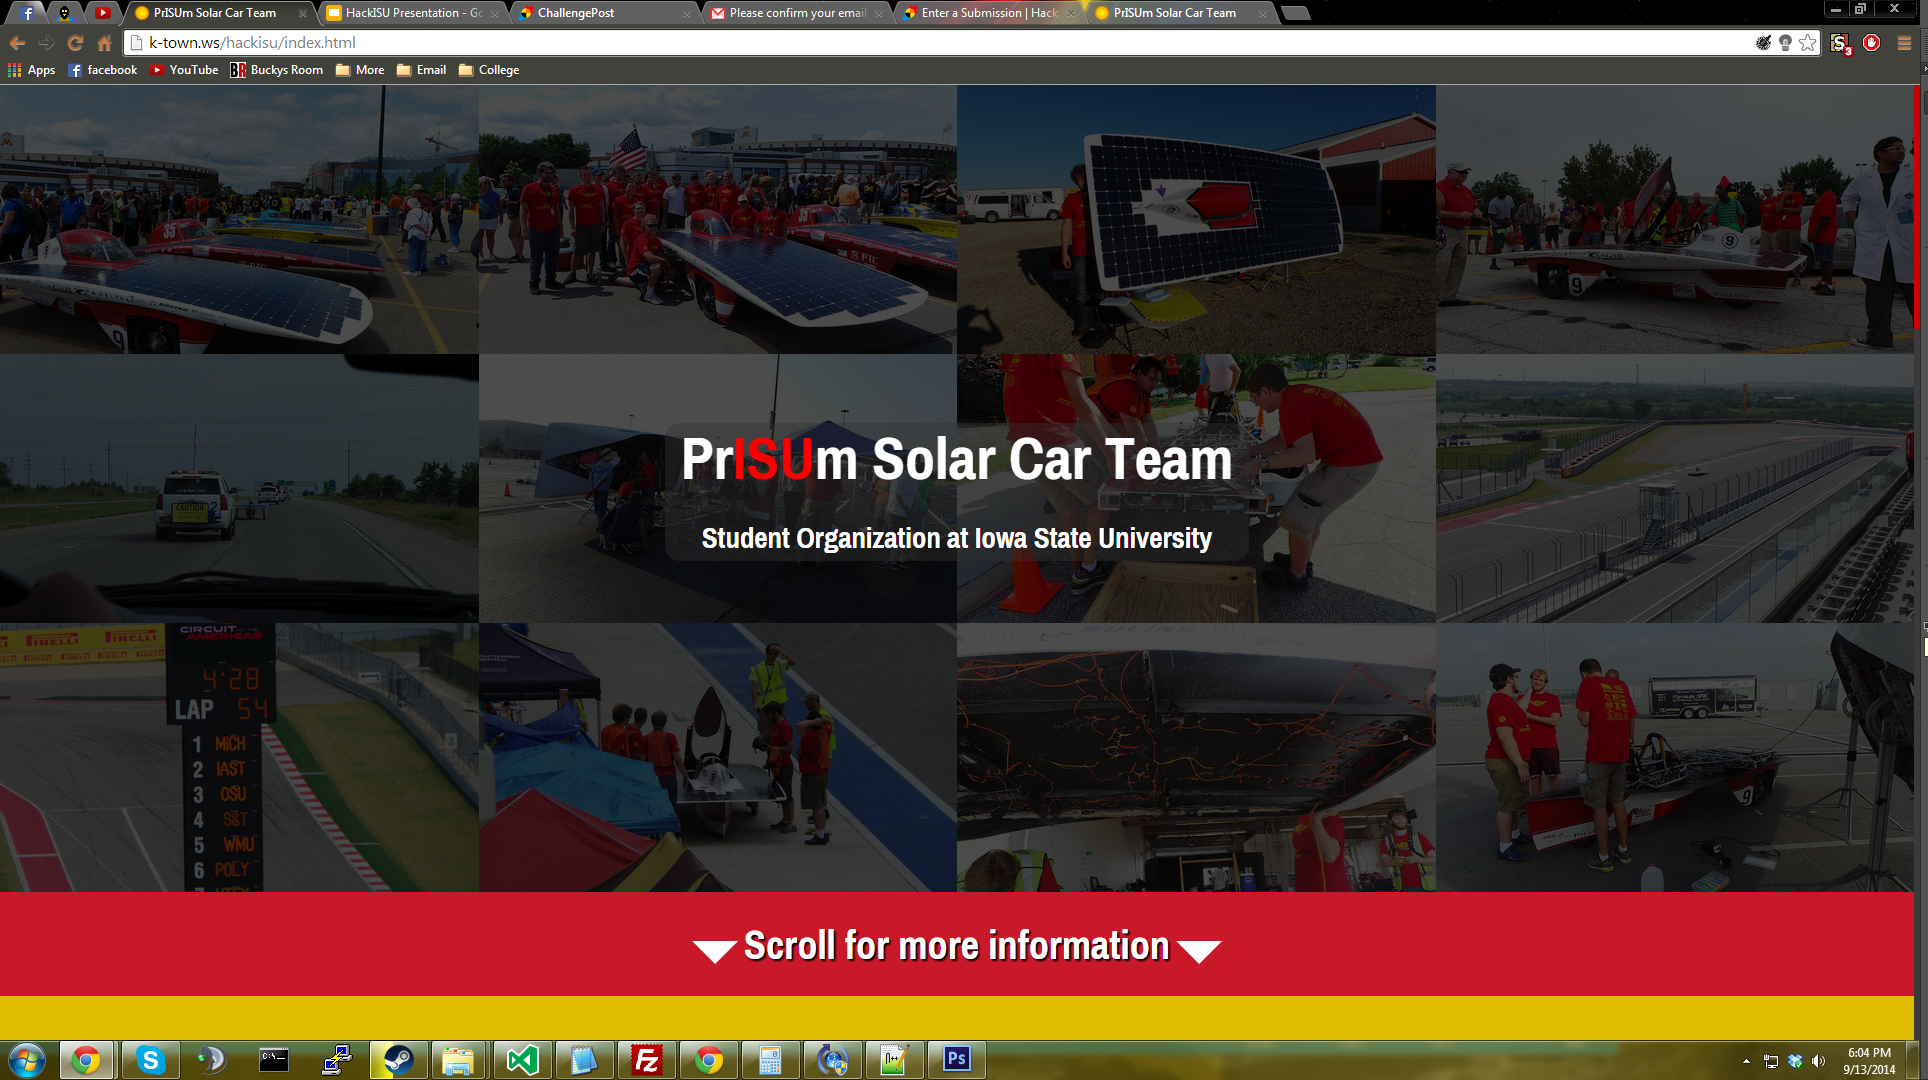Show hidden system tray icons

point(1746,1061)
